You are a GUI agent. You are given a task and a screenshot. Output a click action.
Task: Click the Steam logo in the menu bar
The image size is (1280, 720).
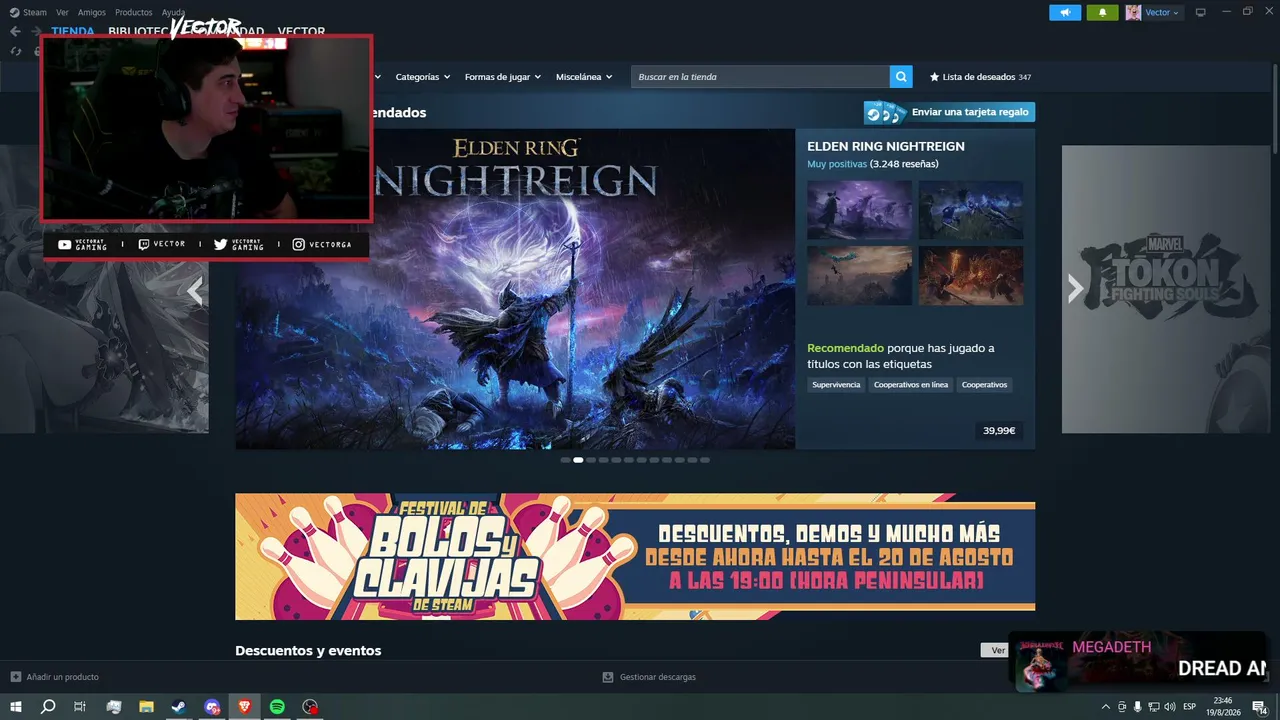(x=14, y=12)
